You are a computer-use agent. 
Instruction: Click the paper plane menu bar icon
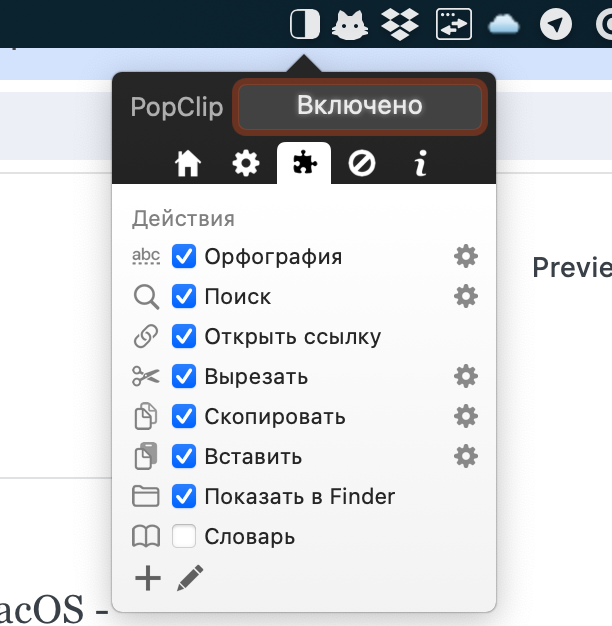coord(556,24)
